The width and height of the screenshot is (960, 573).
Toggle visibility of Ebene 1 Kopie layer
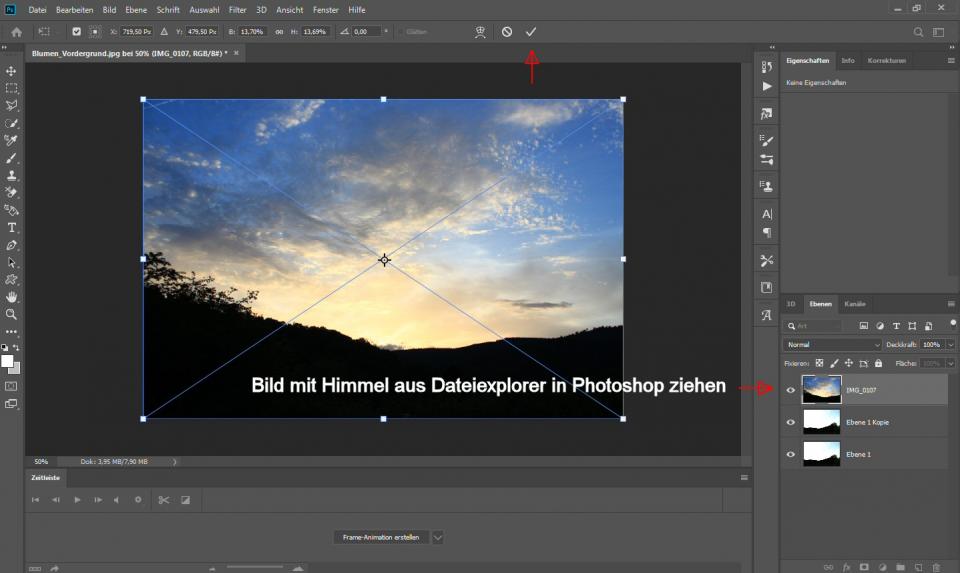coord(791,422)
